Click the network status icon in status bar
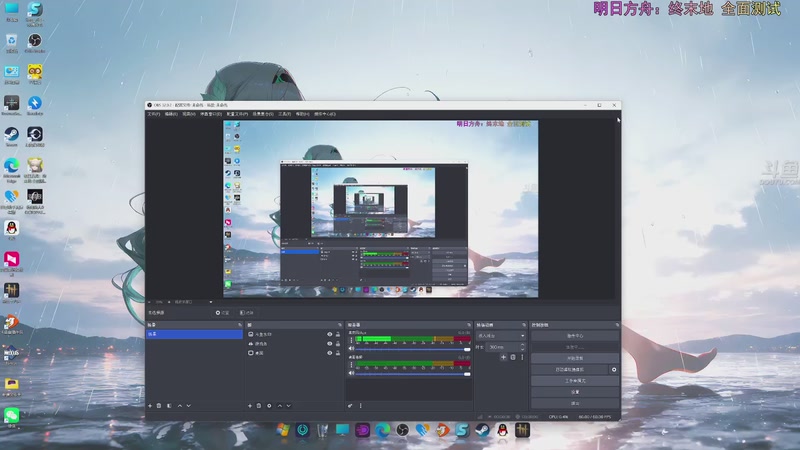The width and height of the screenshot is (800, 450). [x=480, y=417]
